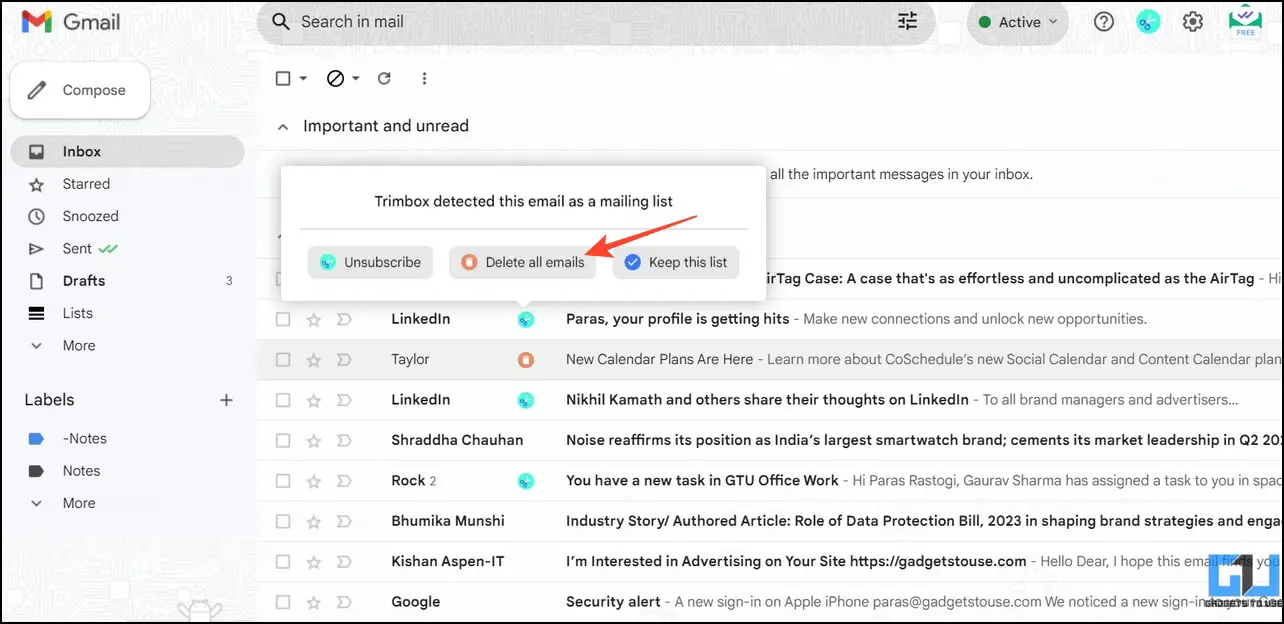The height and width of the screenshot is (624, 1284).
Task: Click Trimbox icon on Paras profile LinkedIn row
Action: tap(525, 319)
